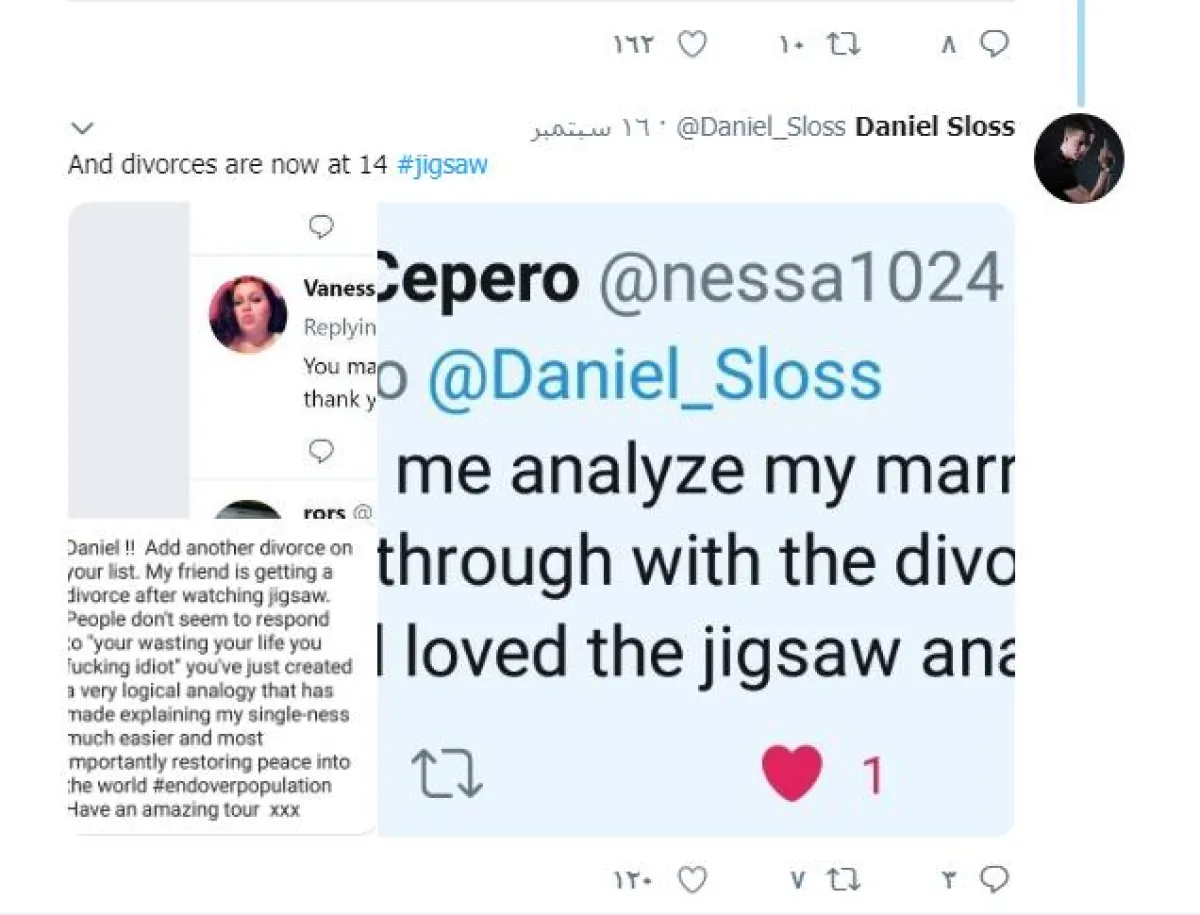
Task: Like the previous tweet above
Action: pos(692,44)
